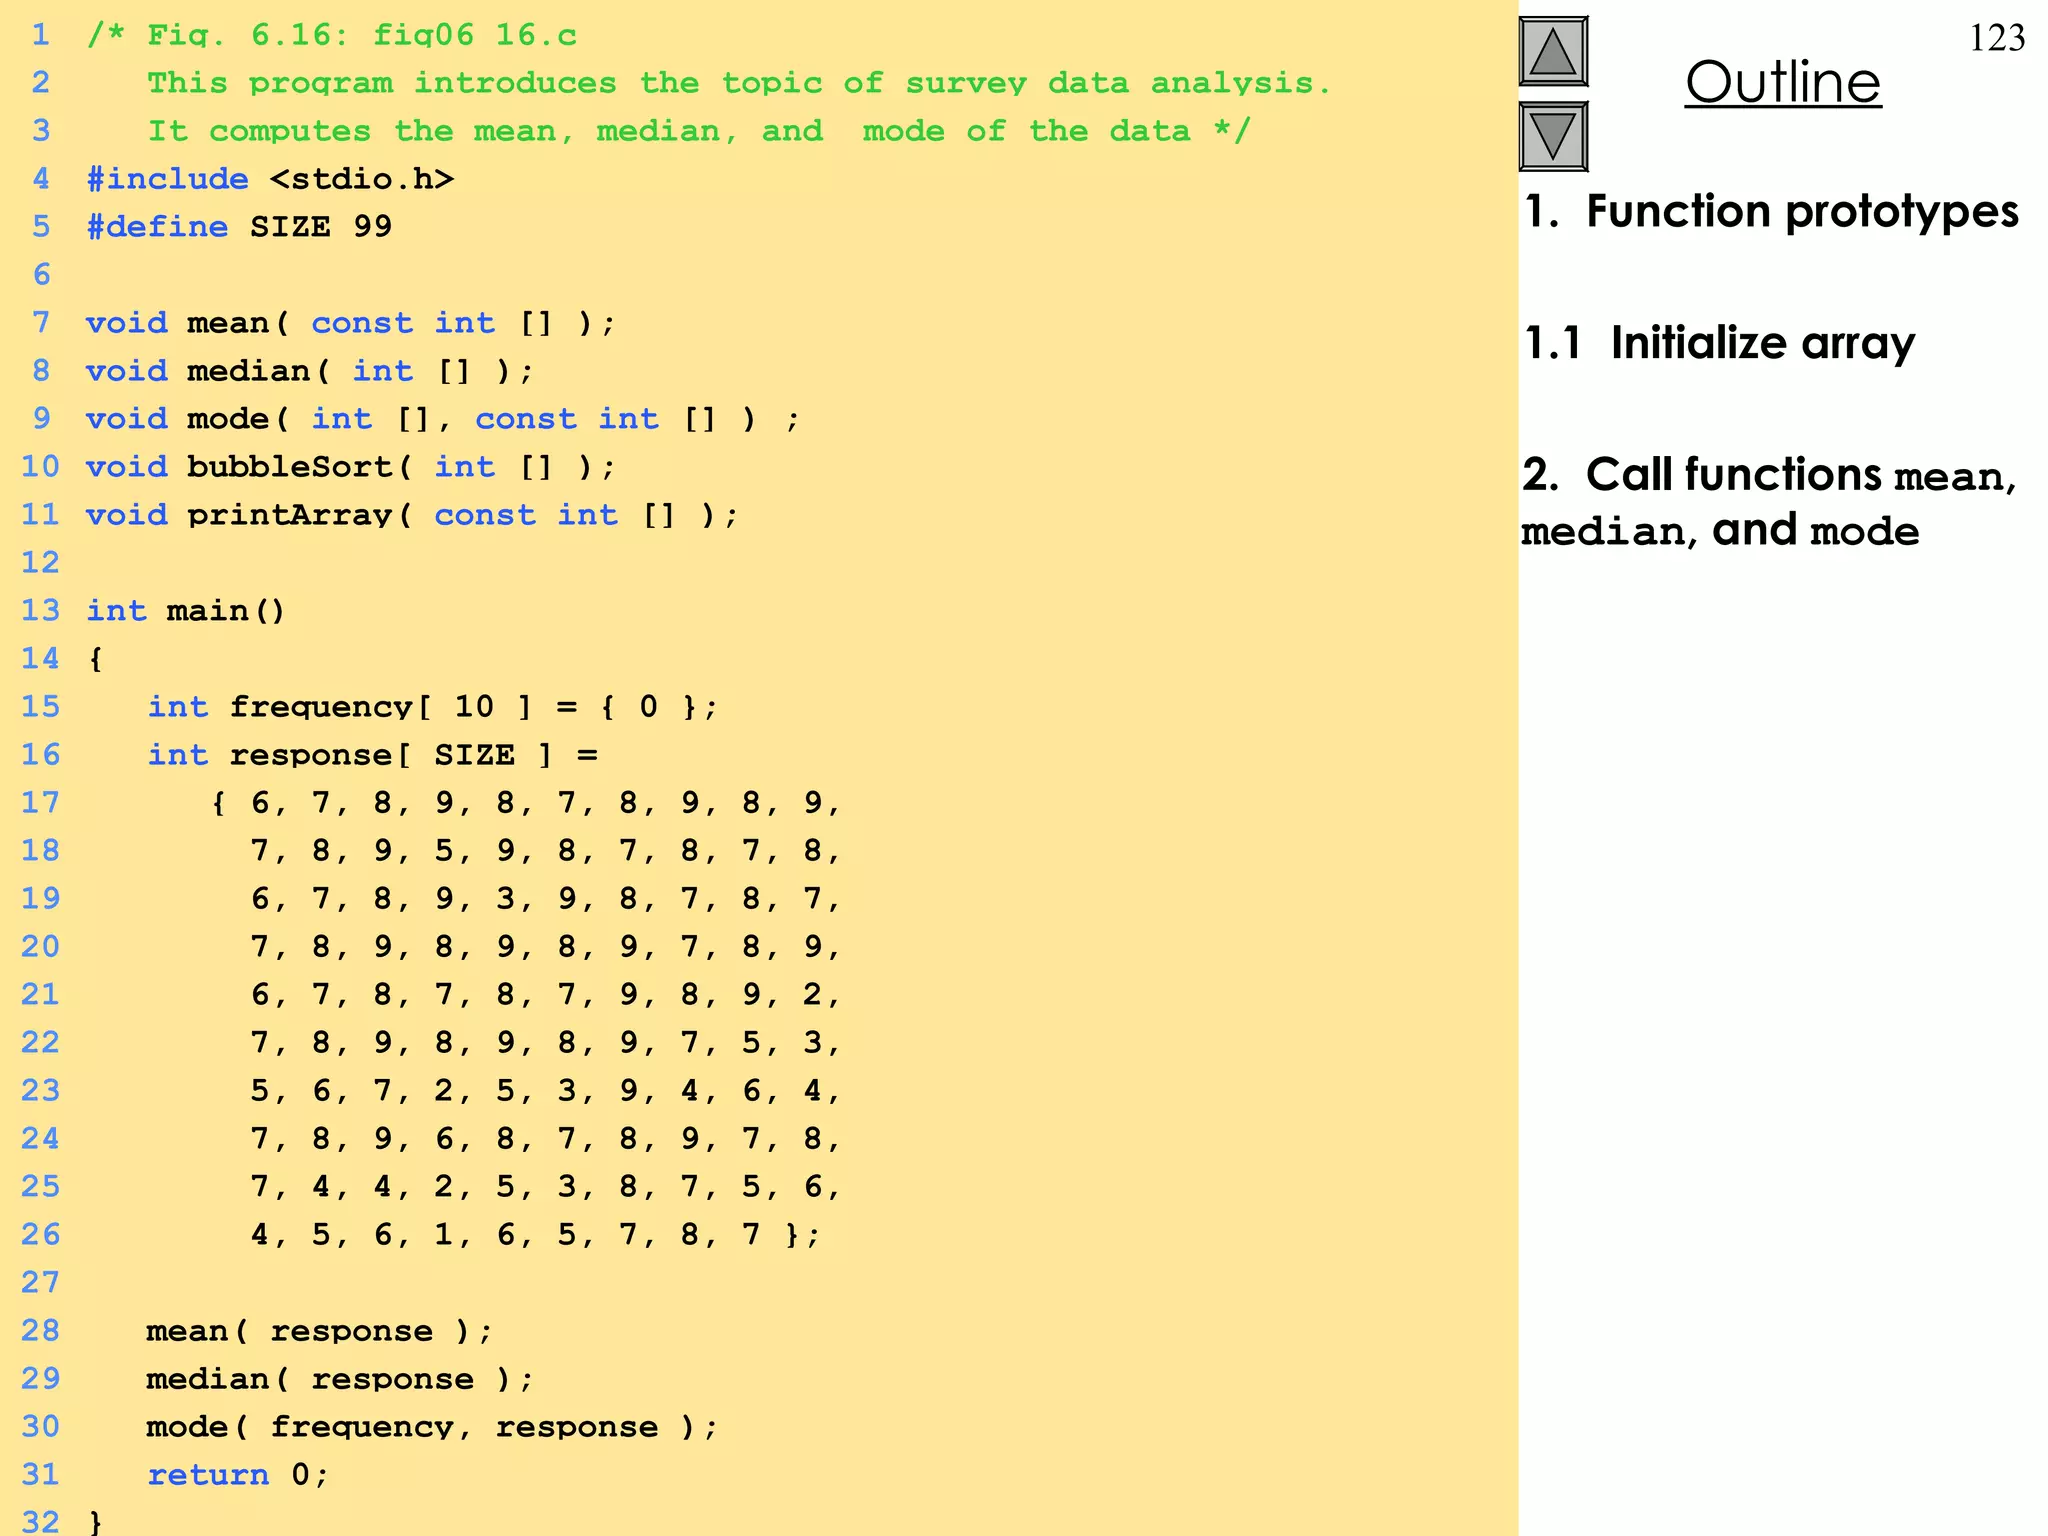Click data row '4, 5, 6, 1, 6, 5, 7, 8, 7 };'
The height and width of the screenshot is (1536, 2048).
coord(535,1235)
